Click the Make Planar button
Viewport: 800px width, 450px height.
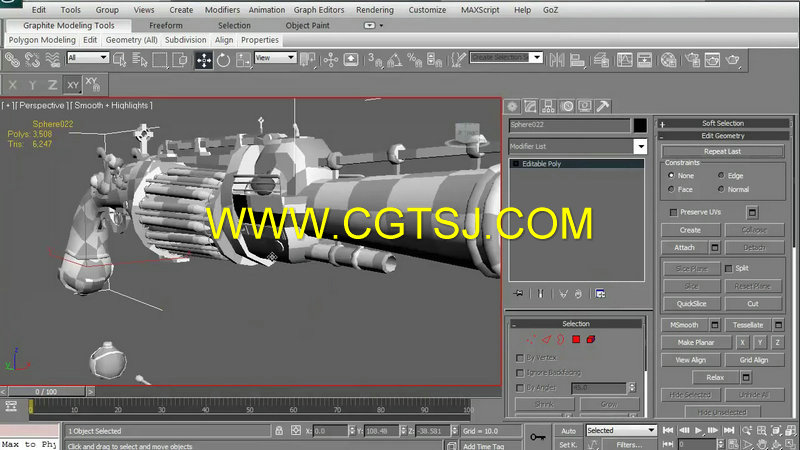[696, 342]
